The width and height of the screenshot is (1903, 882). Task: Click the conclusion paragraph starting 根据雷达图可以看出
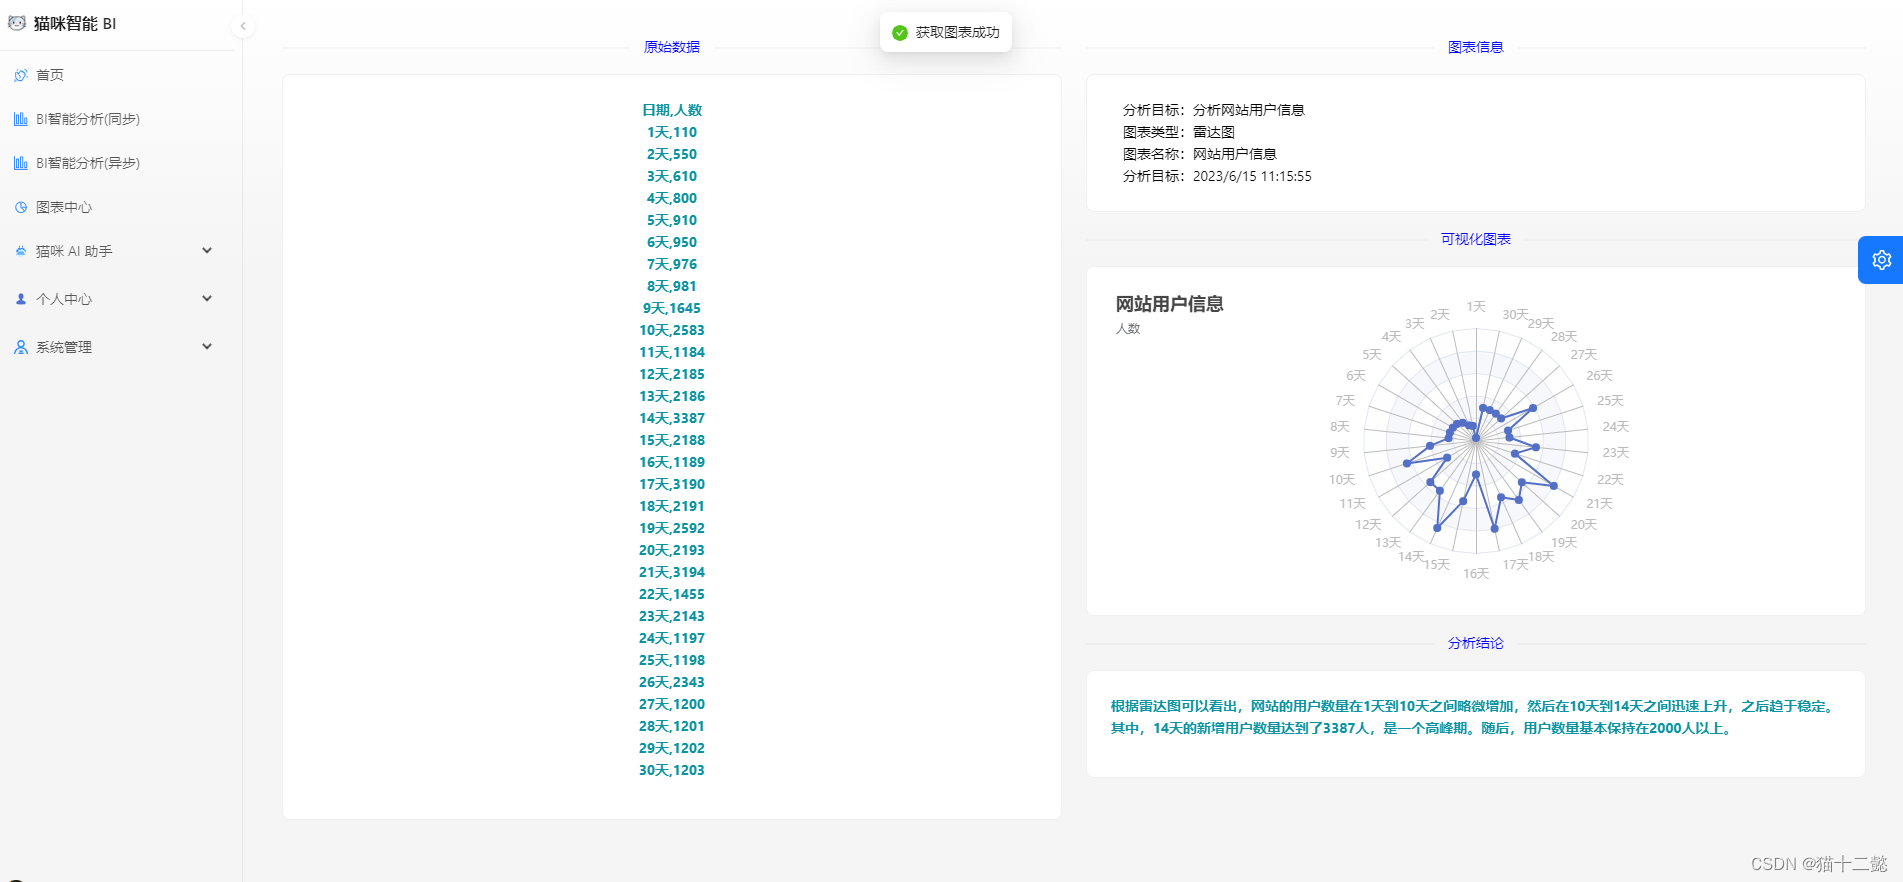click(x=1474, y=717)
